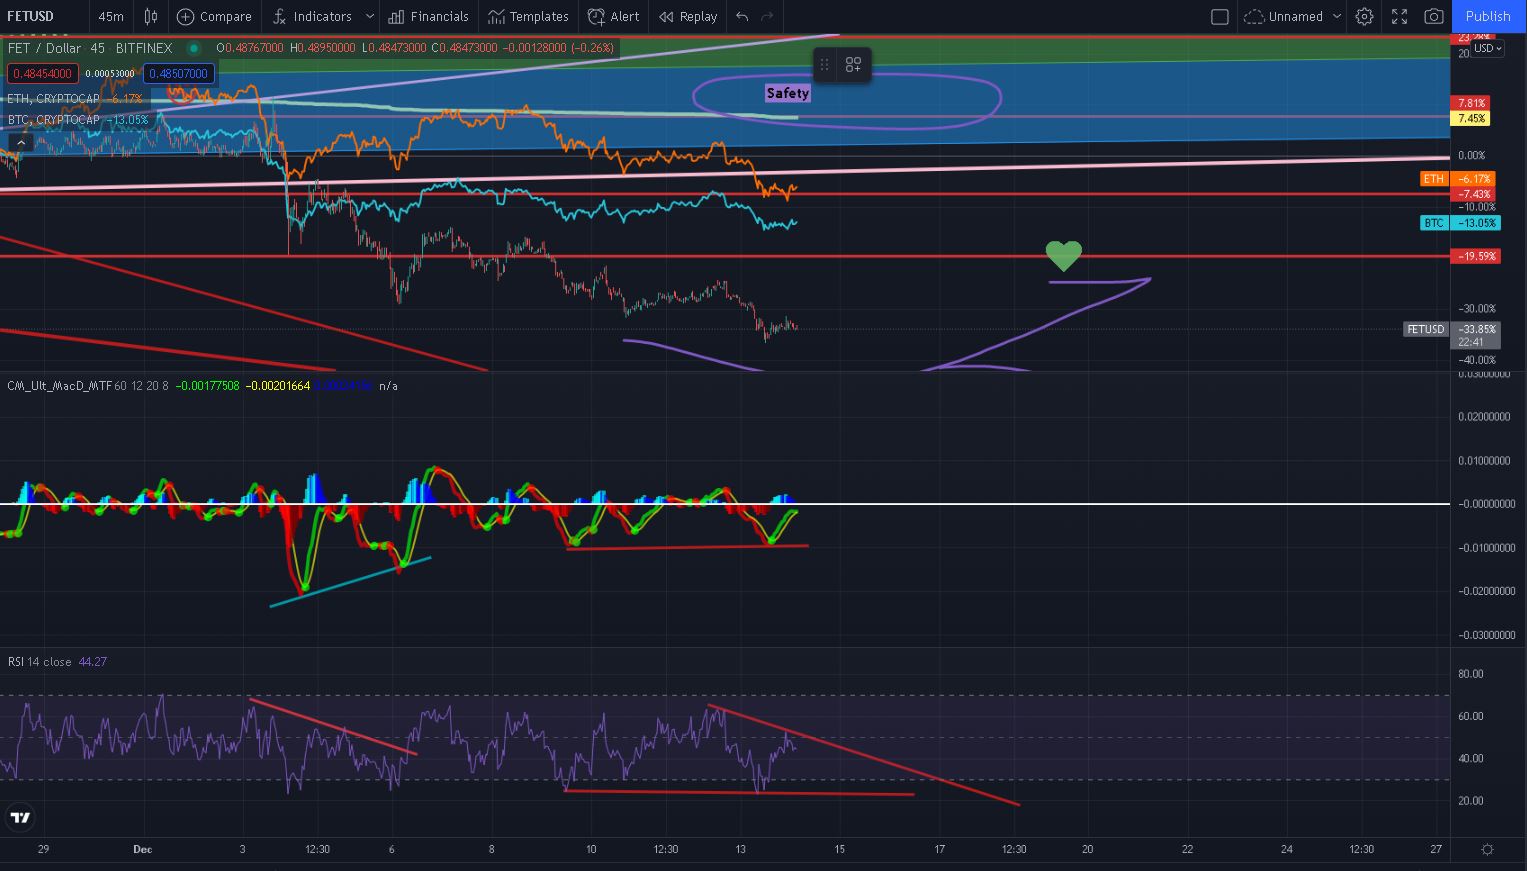Select the RSI 14 close indicator title
Image resolution: width=1527 pixels, height=871 pixels.
tap(40, 662)
